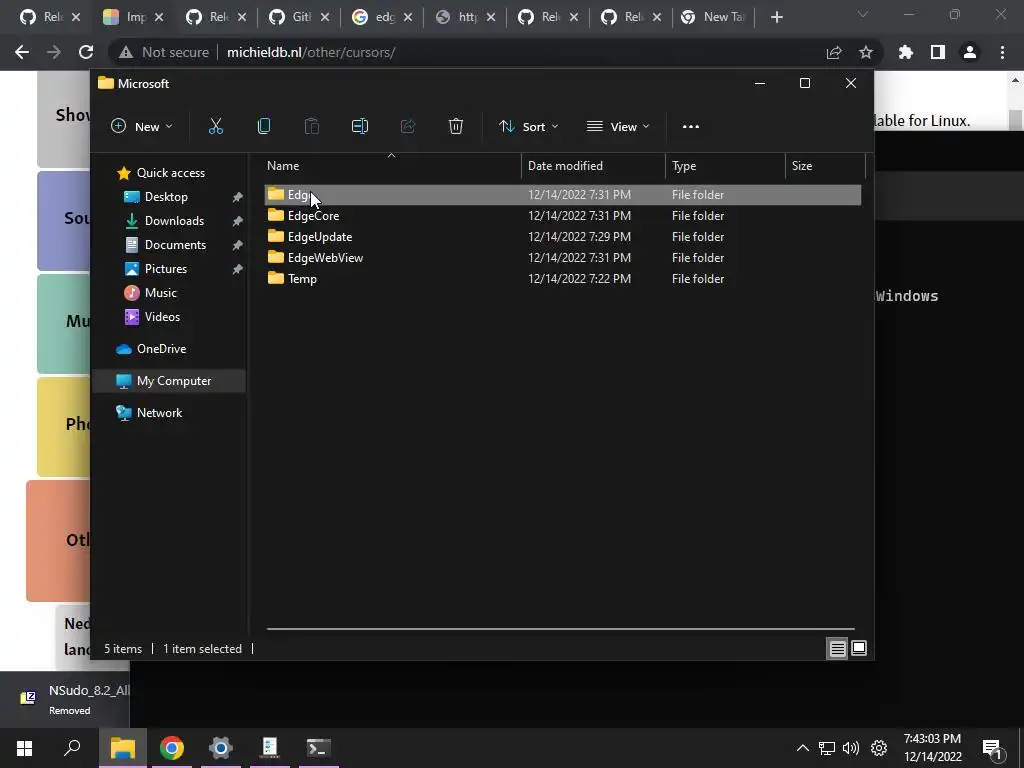Open the Windows Start menu
Image resolution: width=1024 pixels, height=768 pixels.
pyautogui.click(x=24, y=748)
